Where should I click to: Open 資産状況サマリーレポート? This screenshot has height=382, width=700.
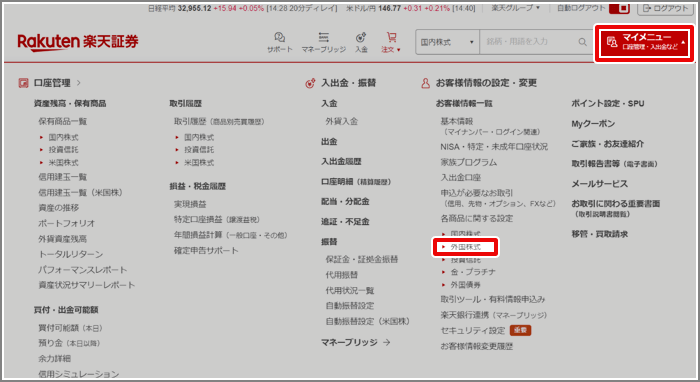[x=87, y=285]
